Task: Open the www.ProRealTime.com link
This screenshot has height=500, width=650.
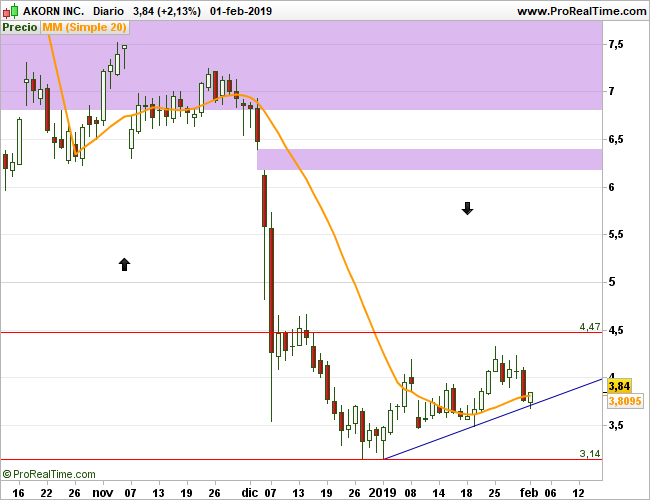Action: (x=582, y=11)
